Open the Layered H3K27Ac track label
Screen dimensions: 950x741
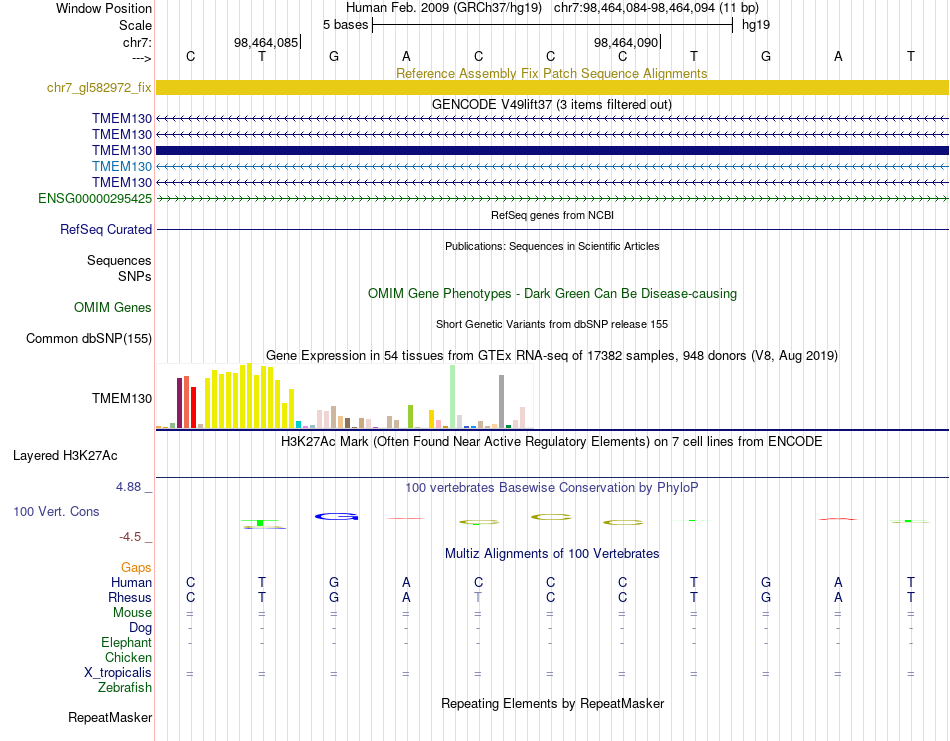click(x=65, y=455)
